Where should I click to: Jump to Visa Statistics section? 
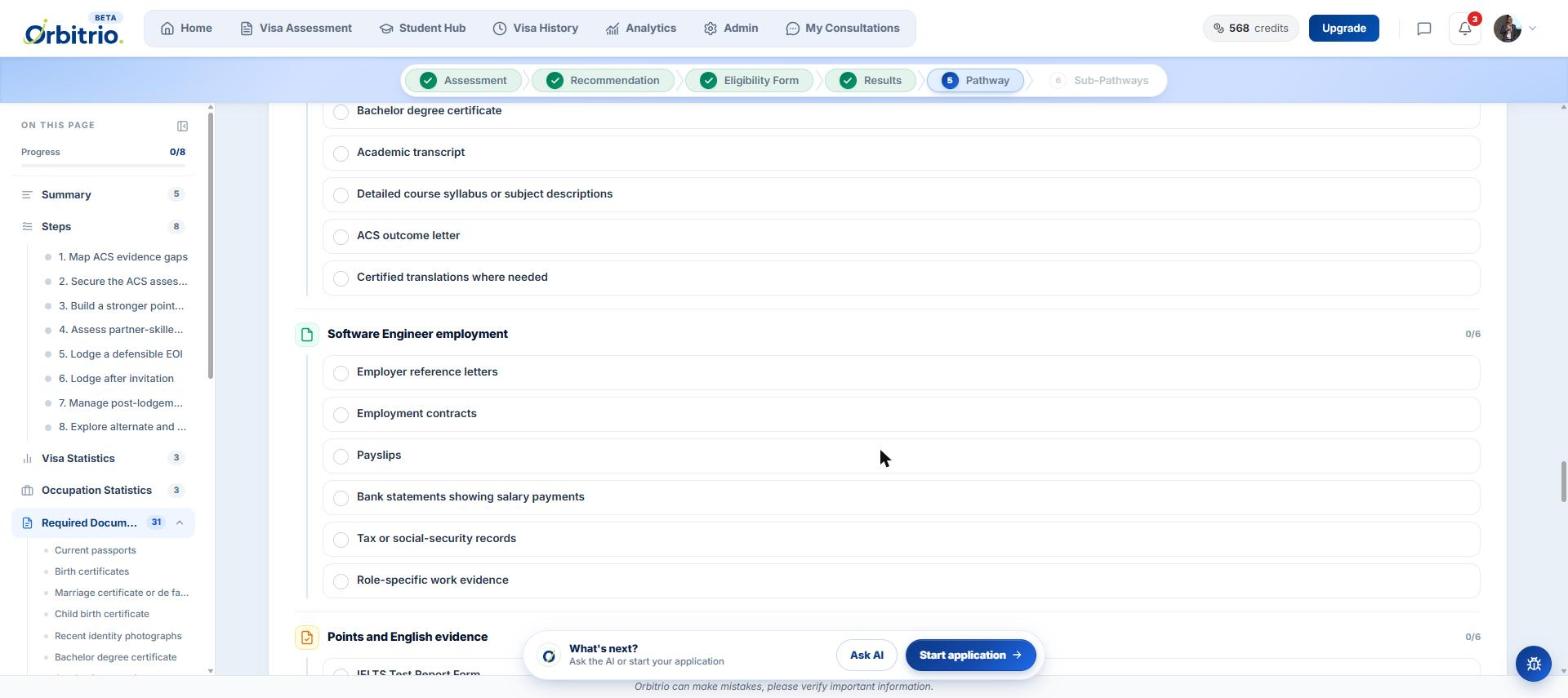pos(103,459)
